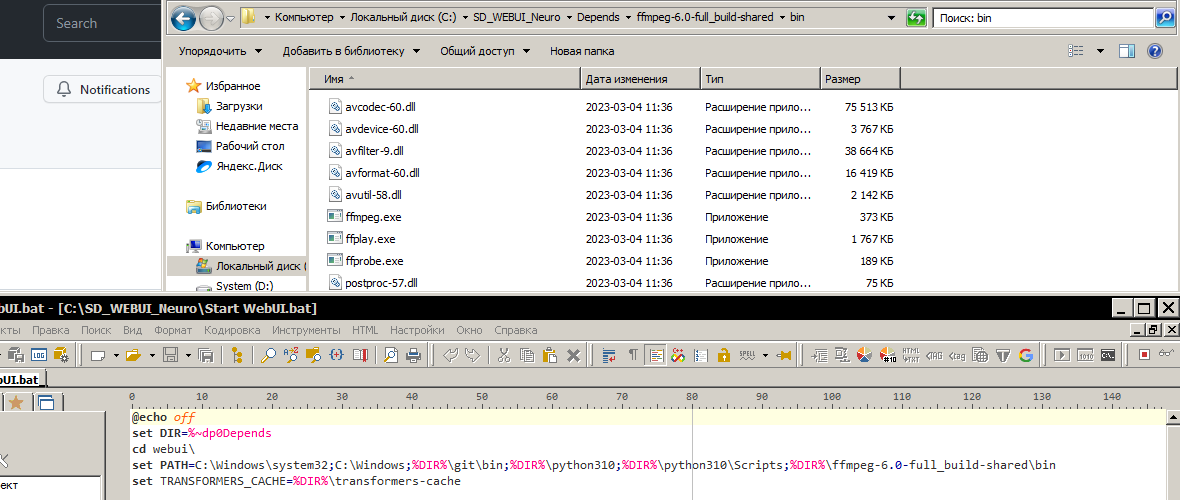Click the Open file folder icon

(x=133, y=355)
